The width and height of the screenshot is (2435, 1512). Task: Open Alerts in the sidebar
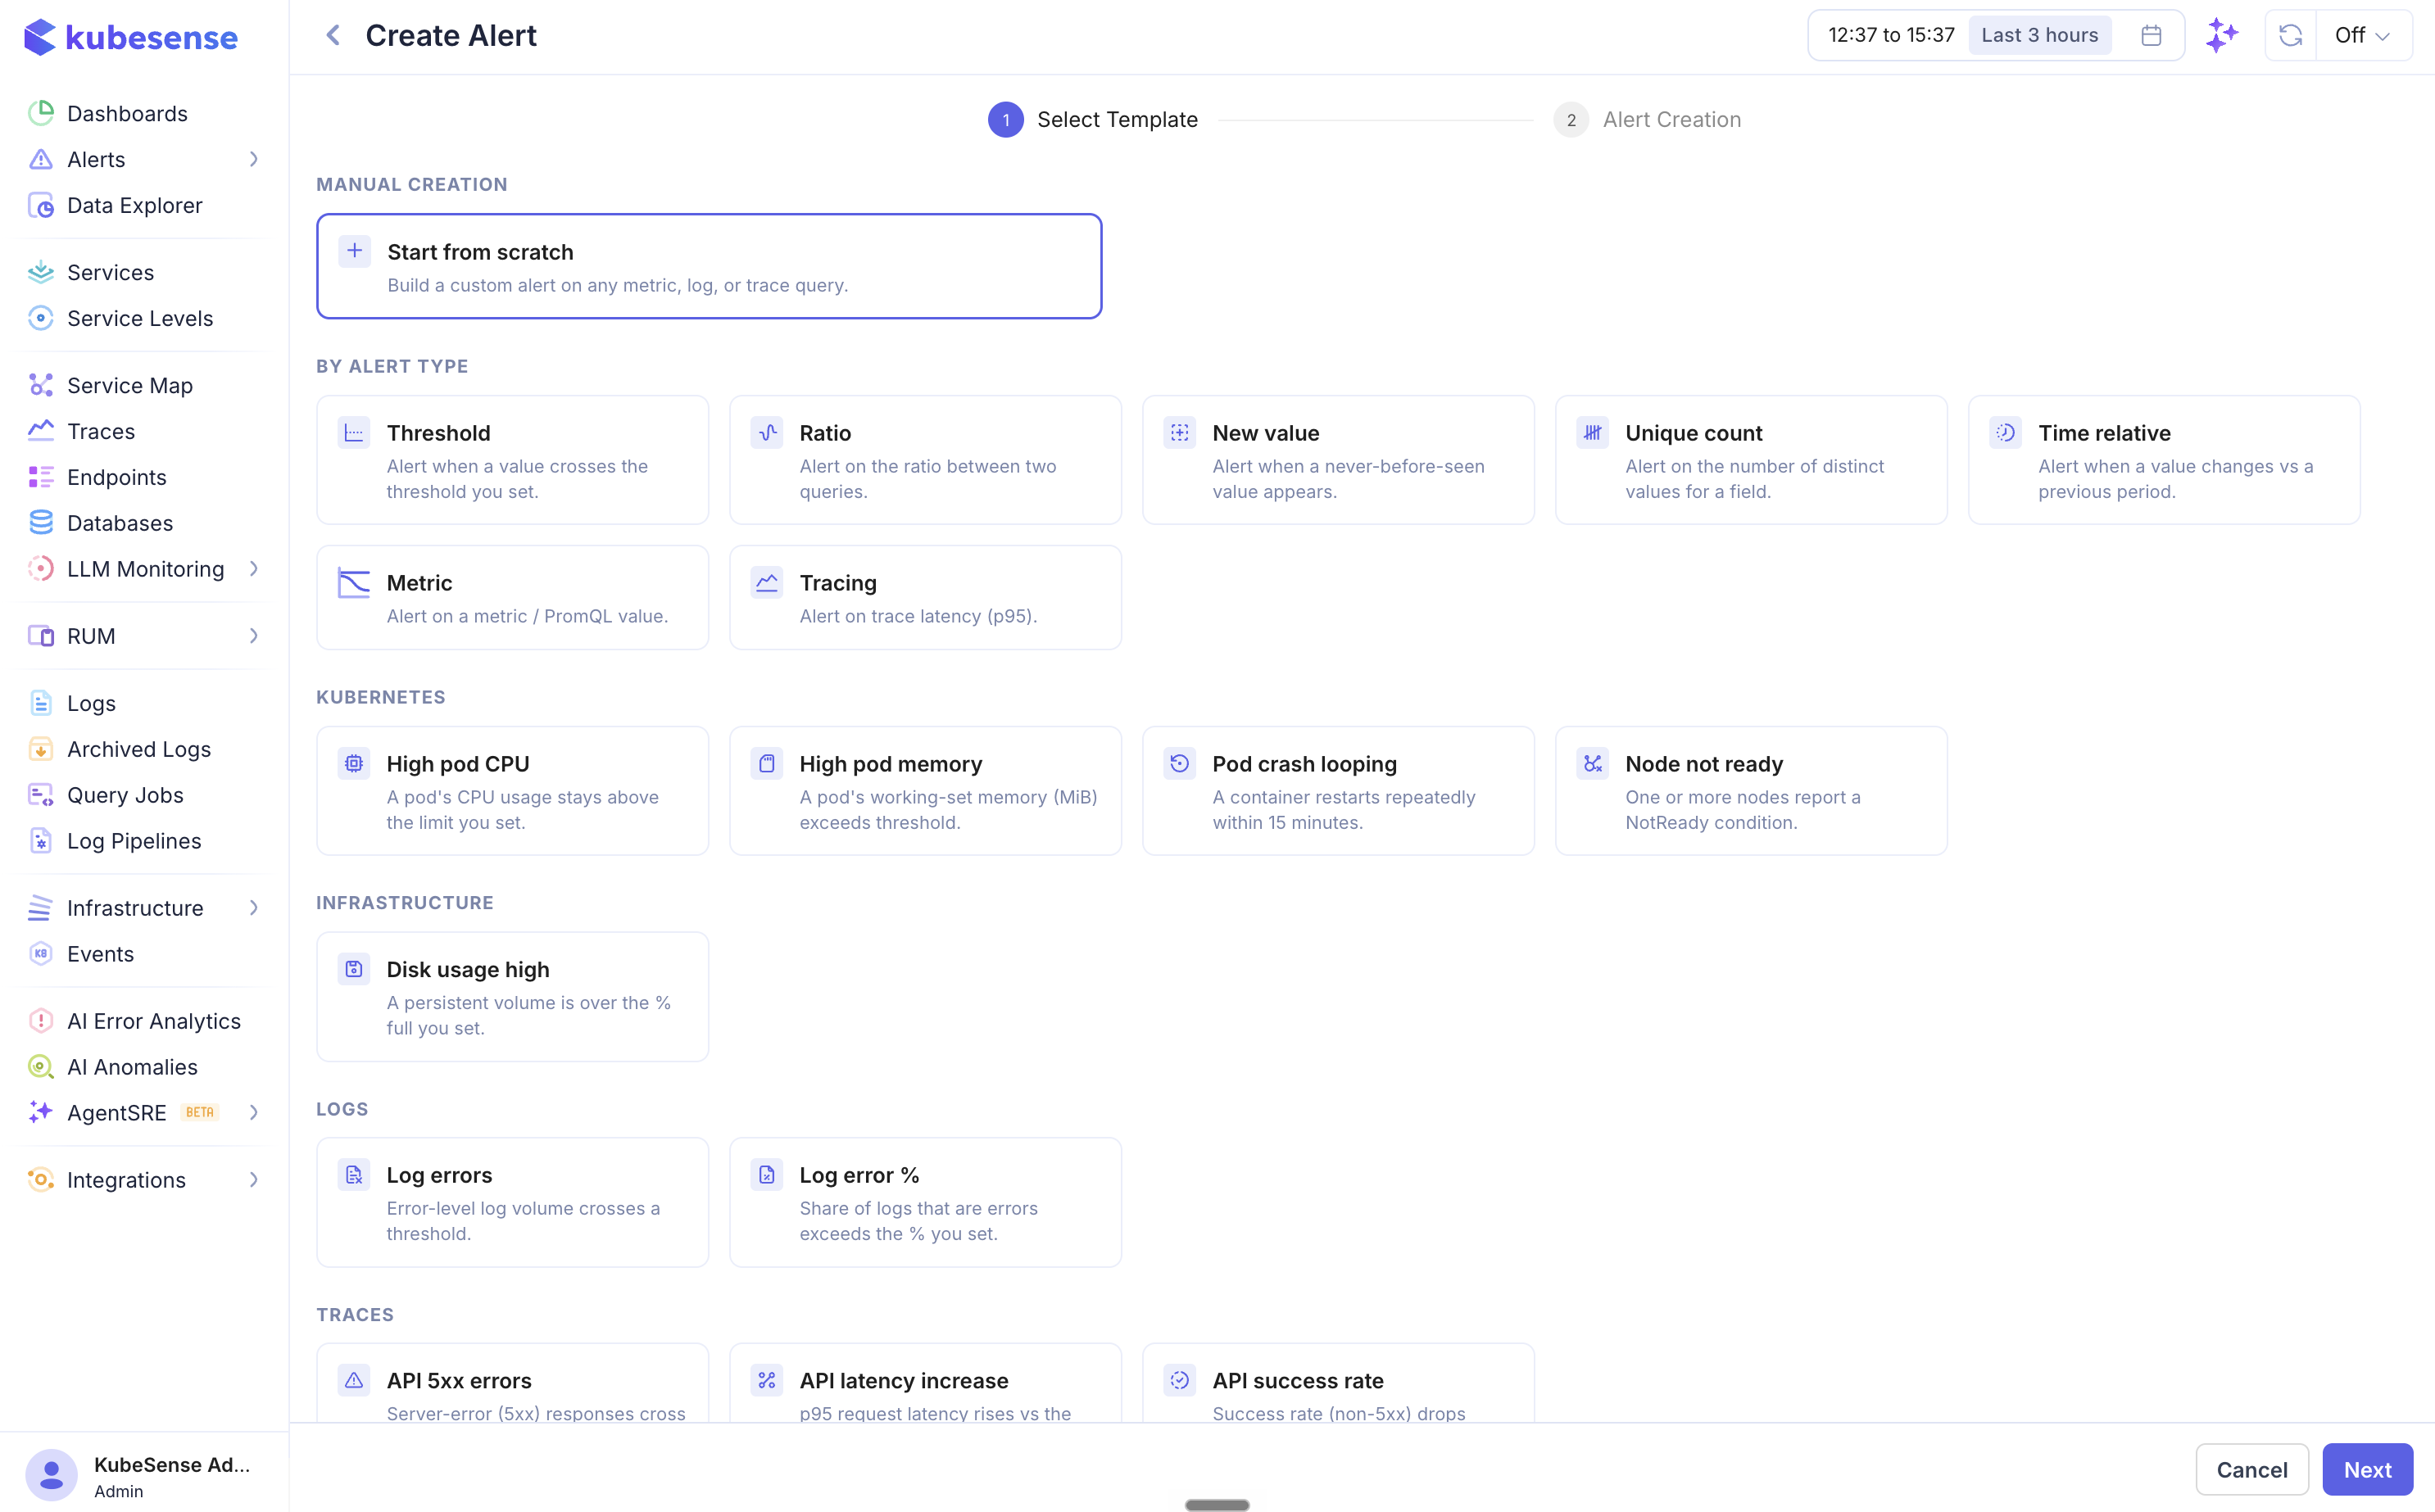tap(96, 159)
